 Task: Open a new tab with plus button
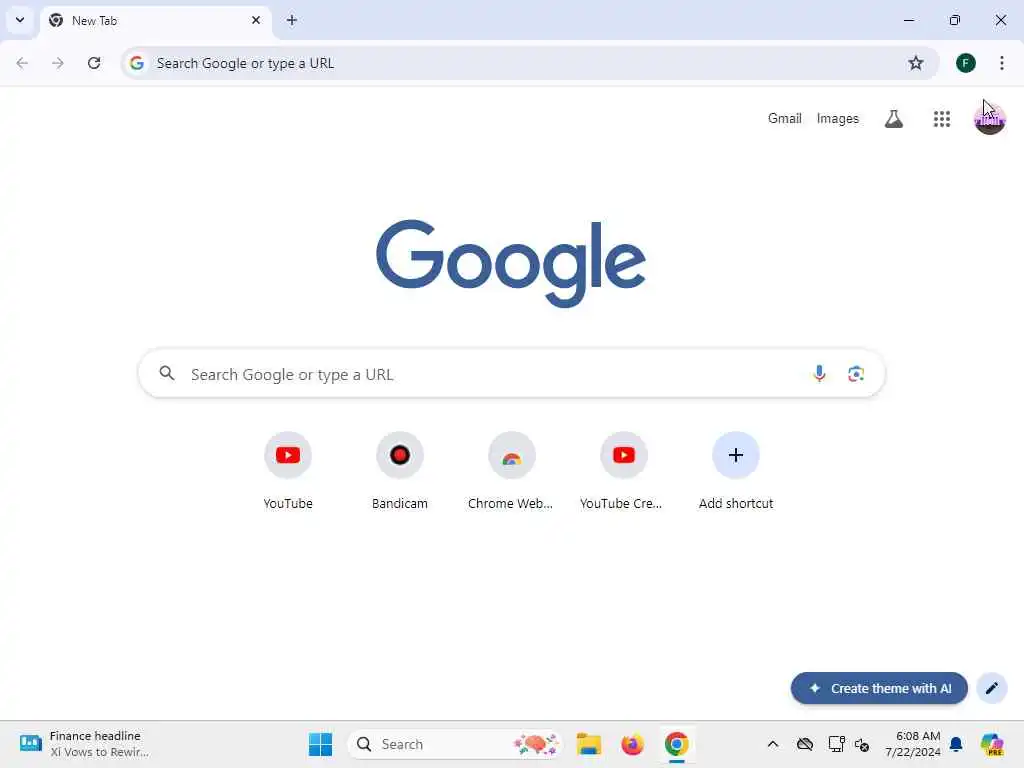click(x=292, y=20)
